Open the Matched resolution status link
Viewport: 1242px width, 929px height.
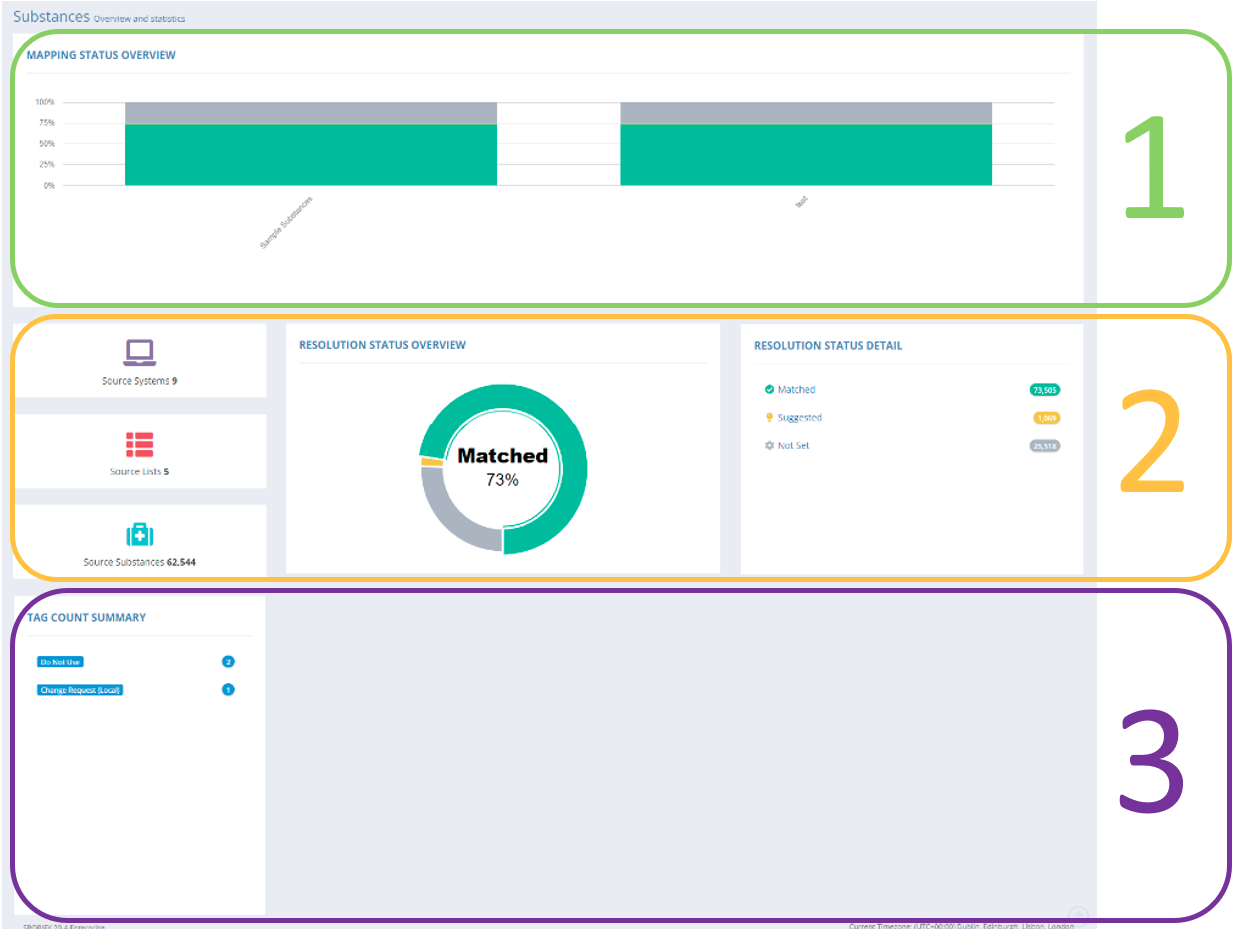point(796,390)
